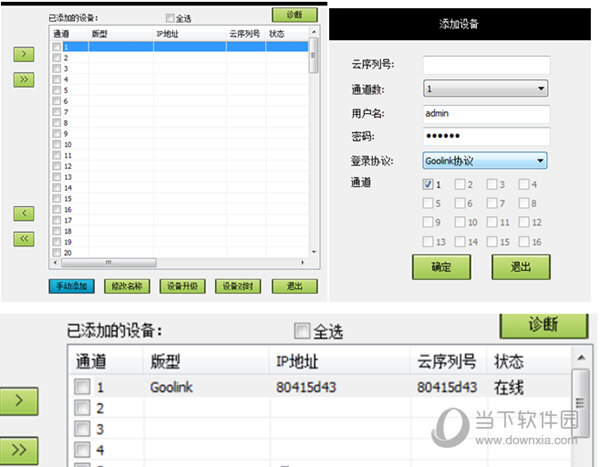Screen dimensions: 600x467
Task: Click top list vertical scrollbar thumb
Action: click(x=314, y=55)
